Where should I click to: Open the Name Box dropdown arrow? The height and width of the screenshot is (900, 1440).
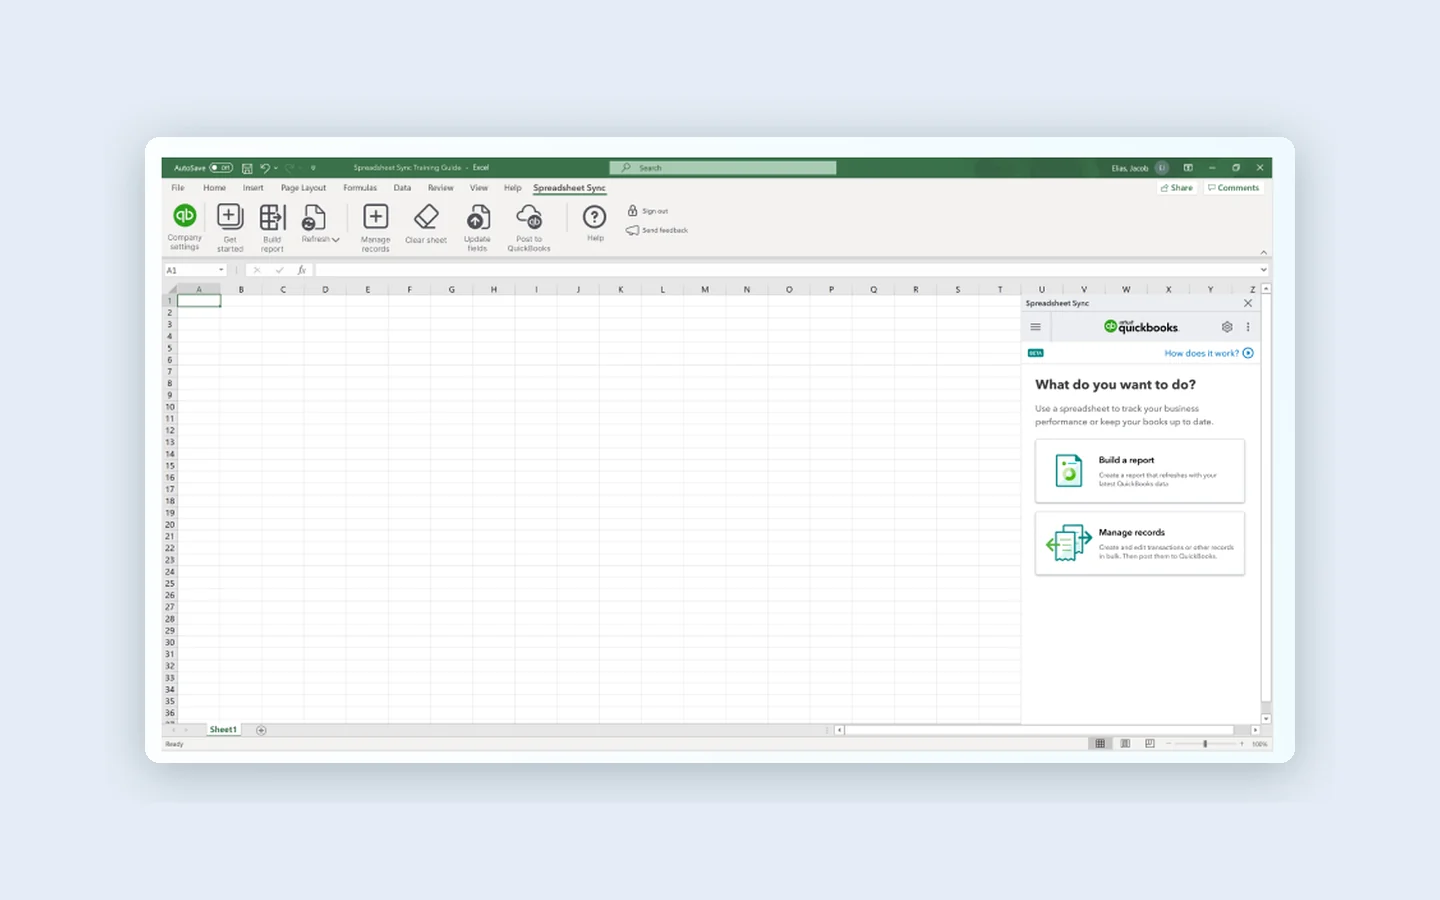[221, 270]
